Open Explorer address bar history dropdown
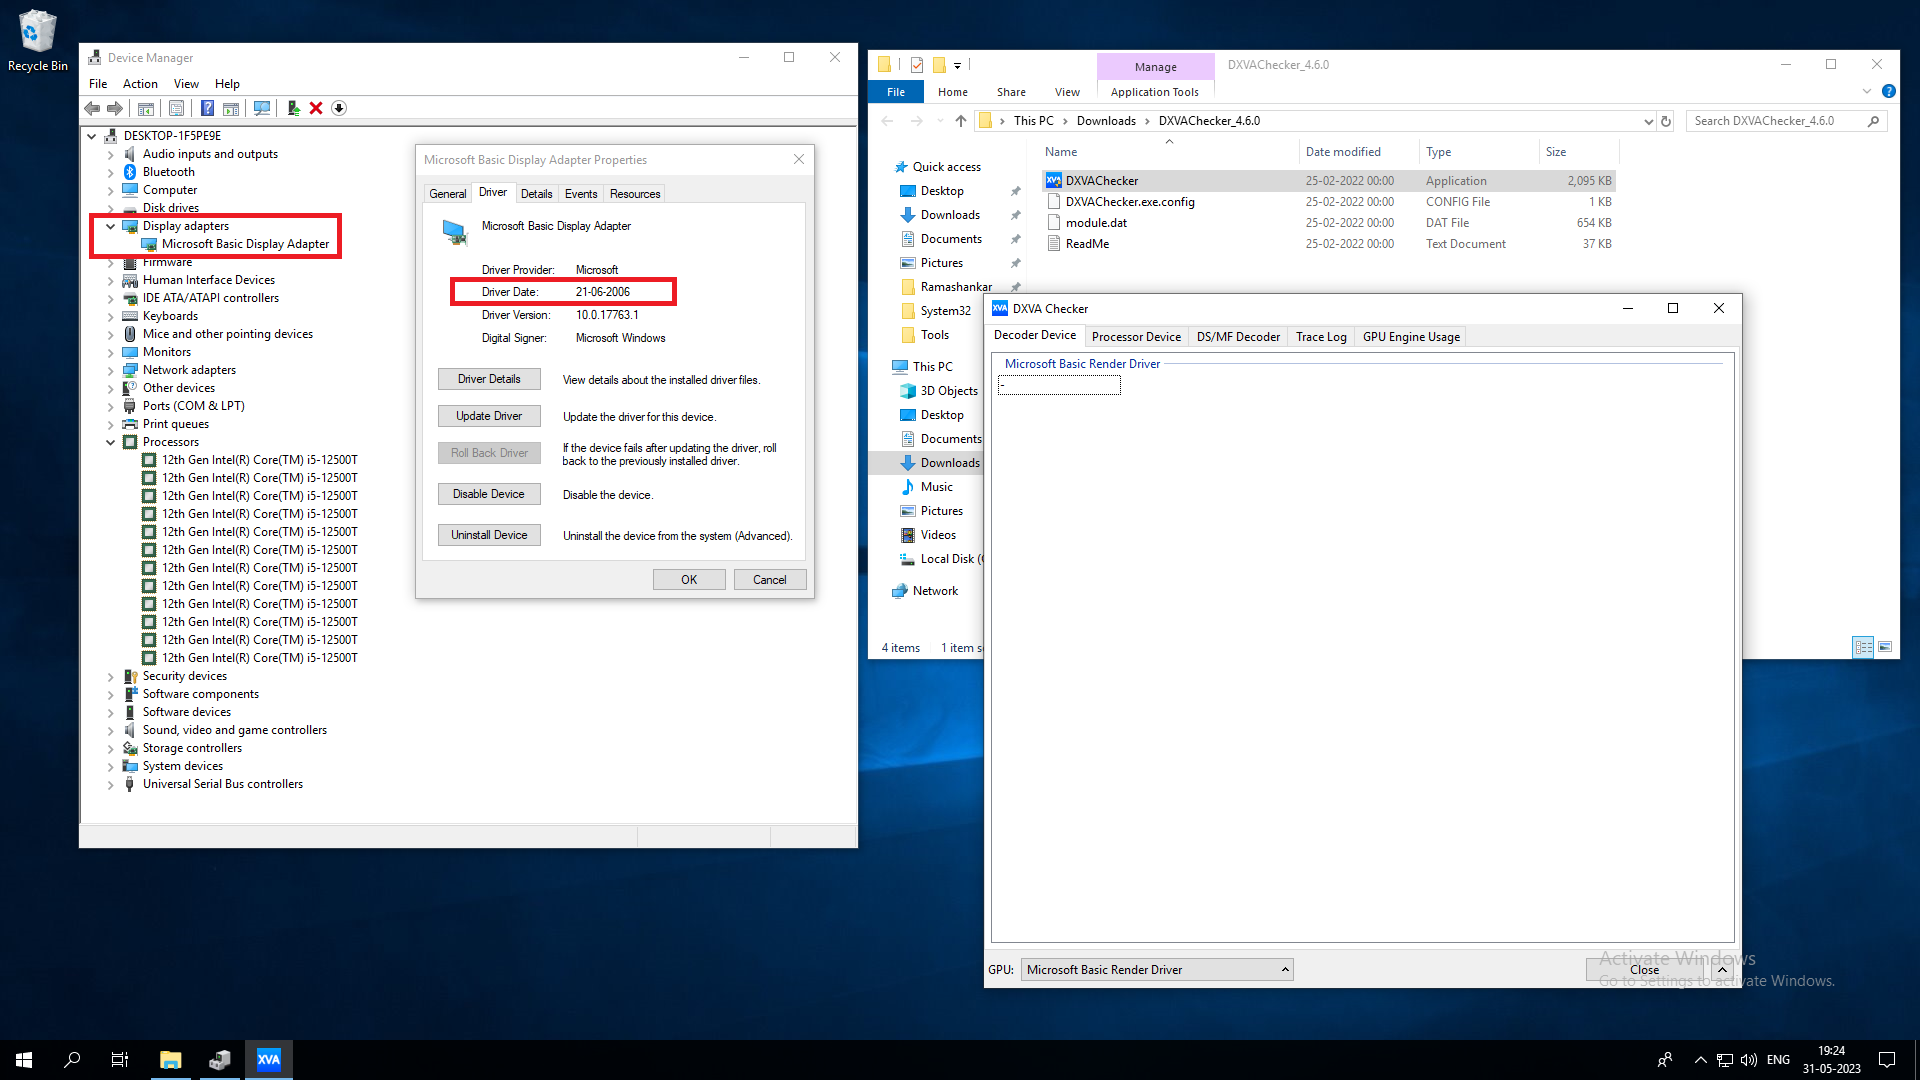The height and width of the screenshot is (1080, 1920). tap(1648, 121)
